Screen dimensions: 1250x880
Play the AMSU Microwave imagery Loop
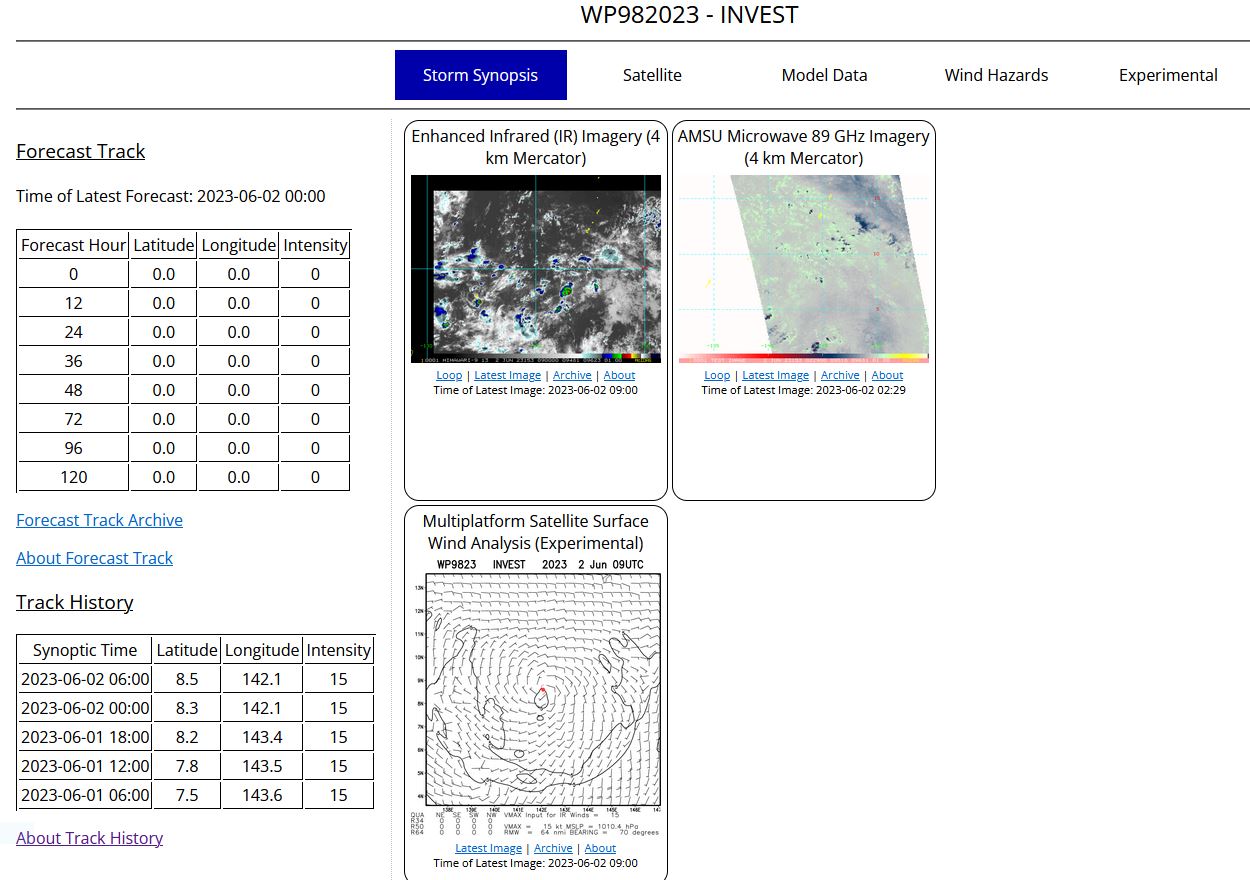(x=717, y=376)
